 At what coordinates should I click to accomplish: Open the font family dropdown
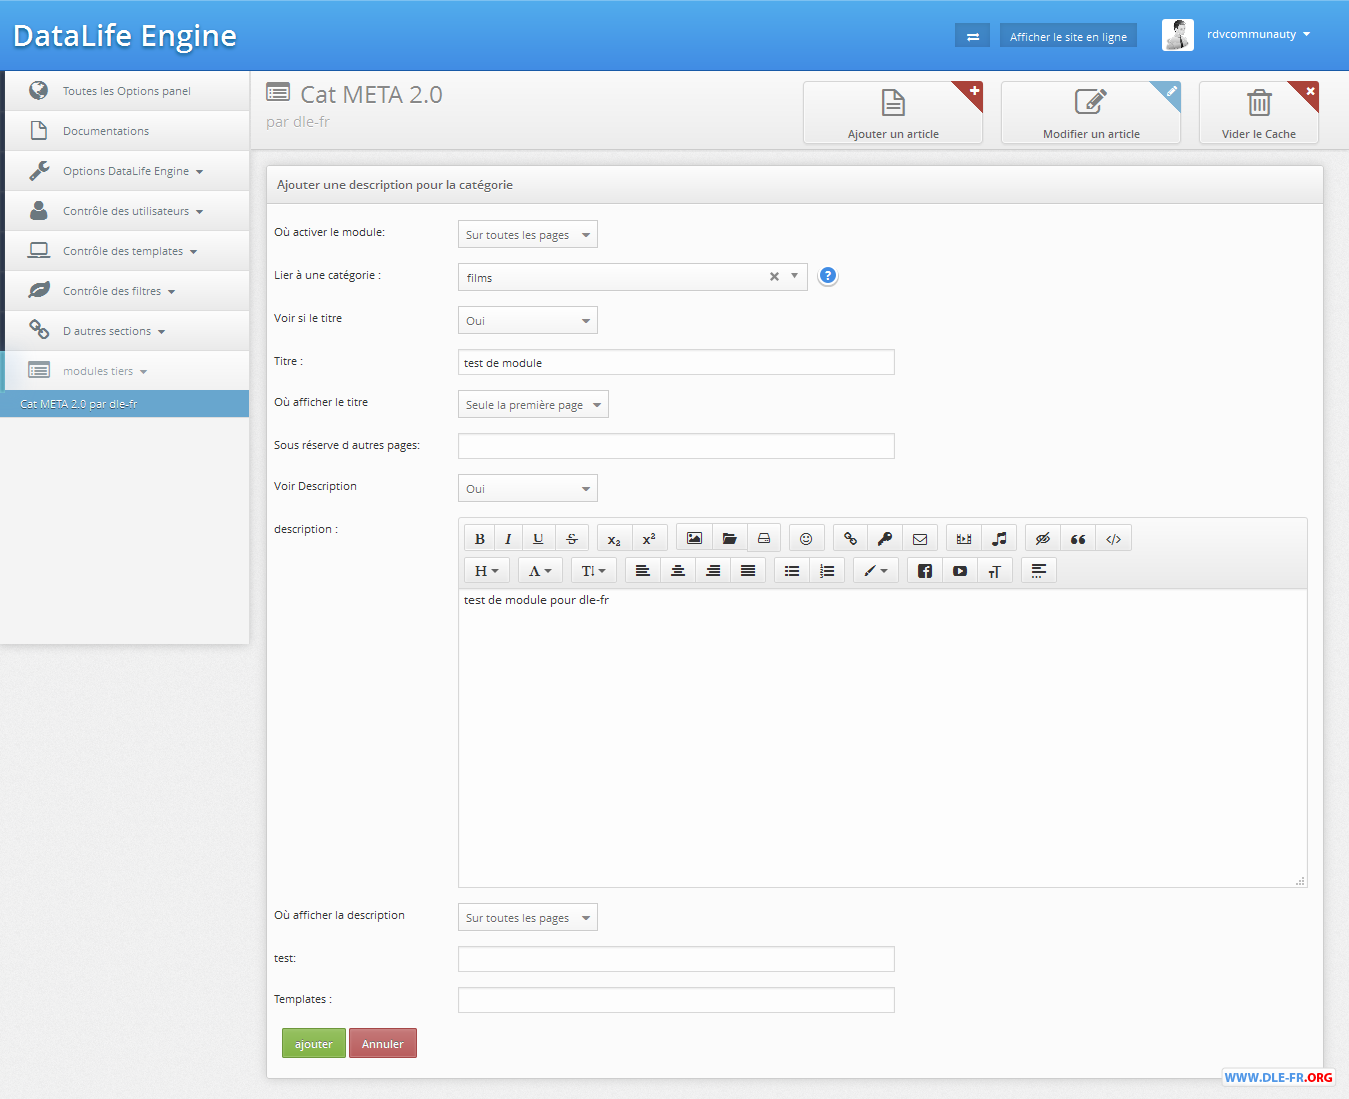click(x=540, y=571)
